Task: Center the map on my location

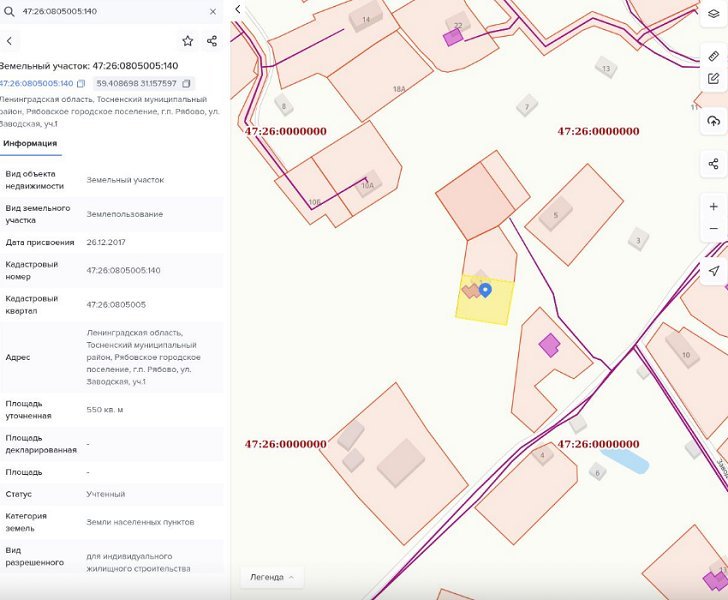Action: click(x=714, y=271)
